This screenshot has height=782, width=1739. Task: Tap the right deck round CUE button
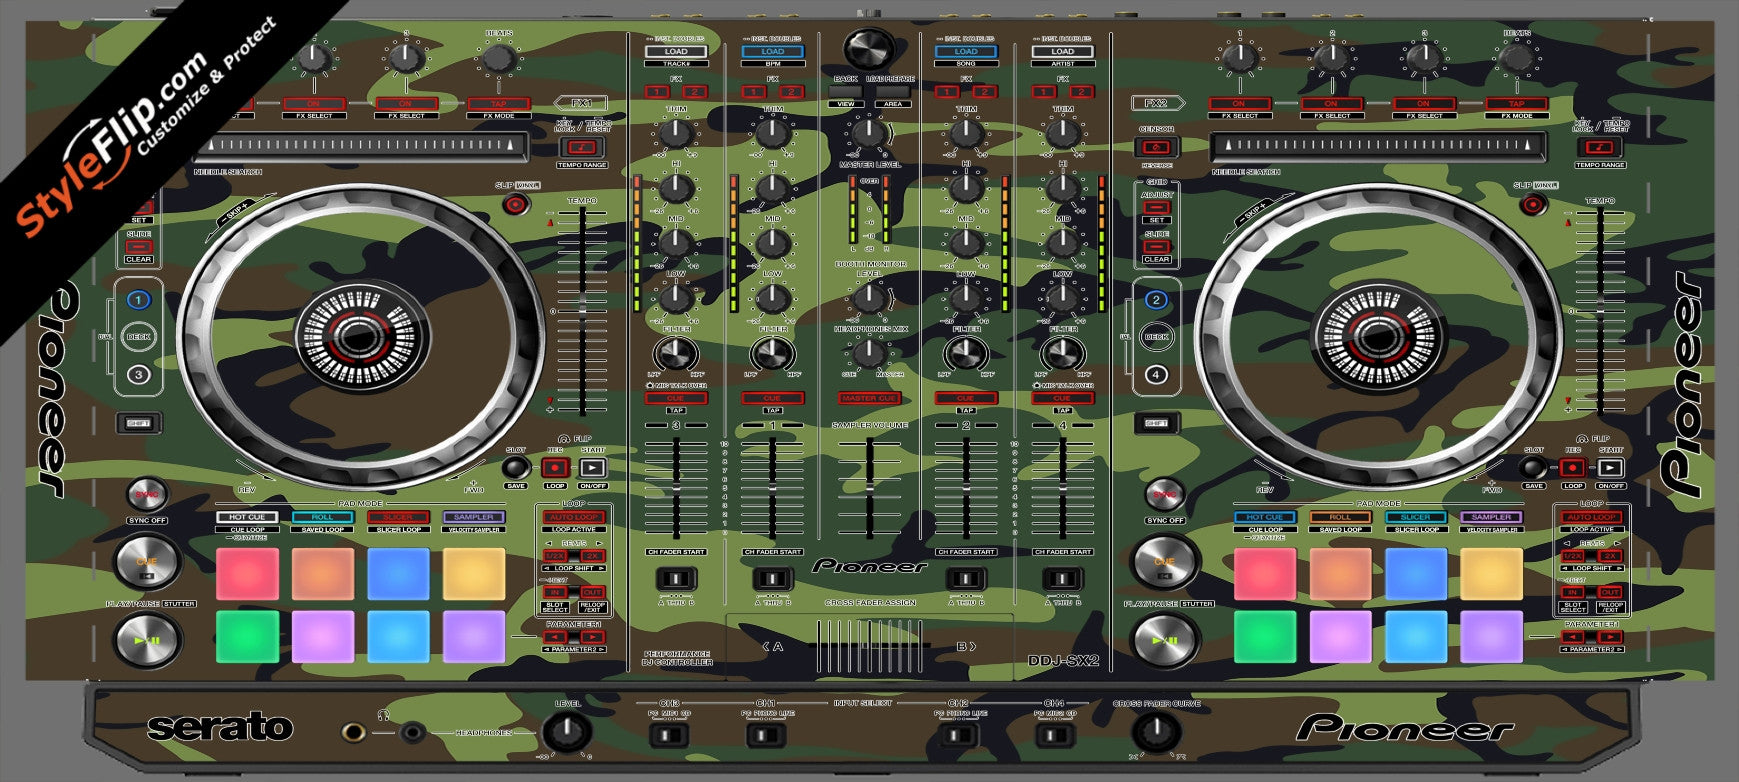point(1165,563)
